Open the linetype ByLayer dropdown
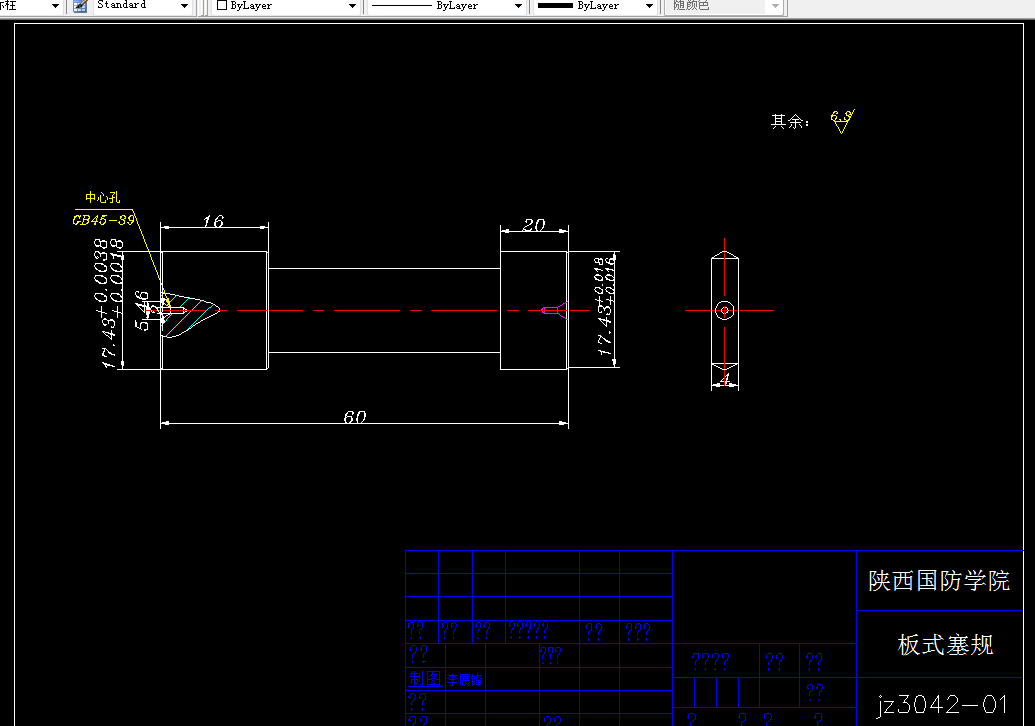Screen dimensions: 1035x726 click(x=518, y=6)
